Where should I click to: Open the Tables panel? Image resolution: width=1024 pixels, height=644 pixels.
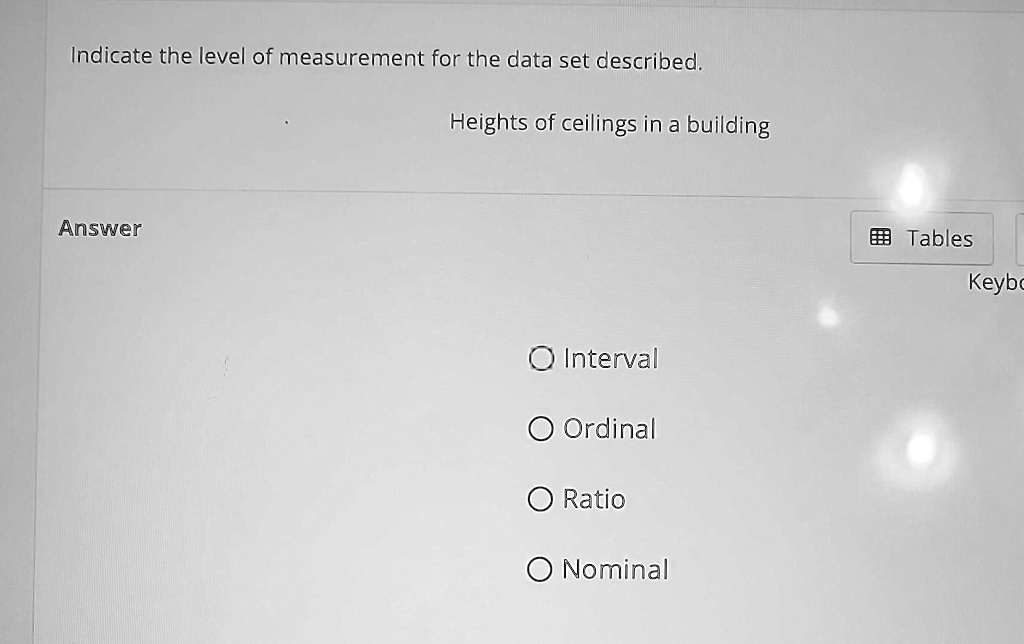click(921, 237)
